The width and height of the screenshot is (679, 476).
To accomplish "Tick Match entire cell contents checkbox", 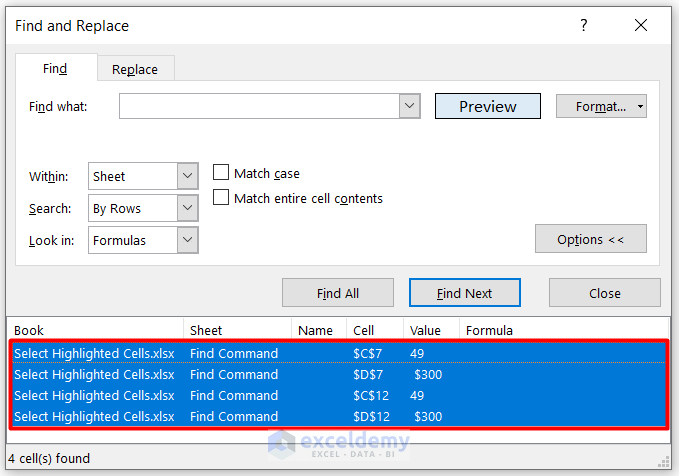I will [x=221, y=197].
